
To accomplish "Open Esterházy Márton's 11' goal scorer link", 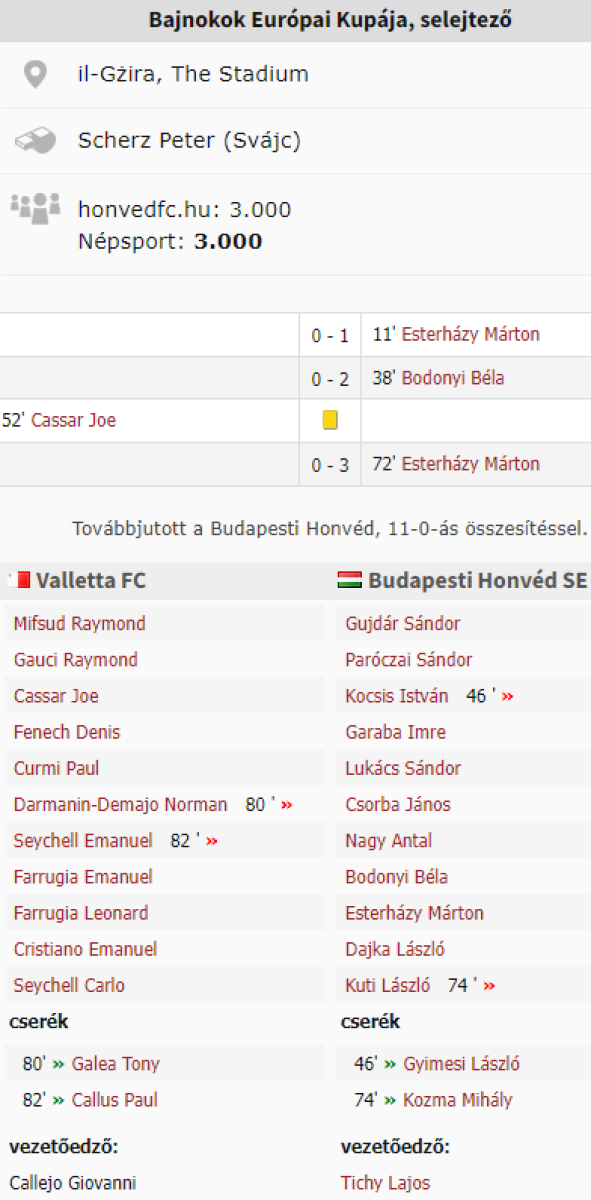I will point(470,335).
